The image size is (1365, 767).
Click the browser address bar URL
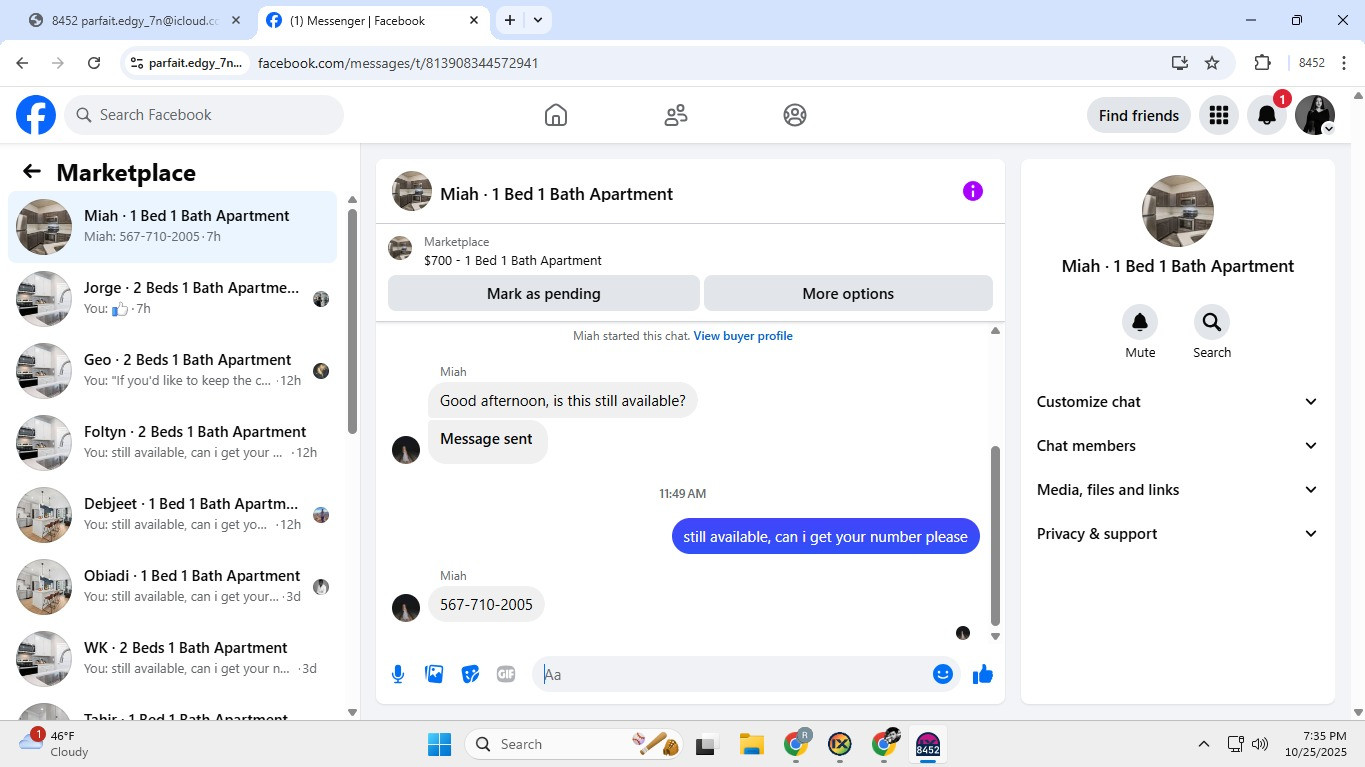coord(398,63)
